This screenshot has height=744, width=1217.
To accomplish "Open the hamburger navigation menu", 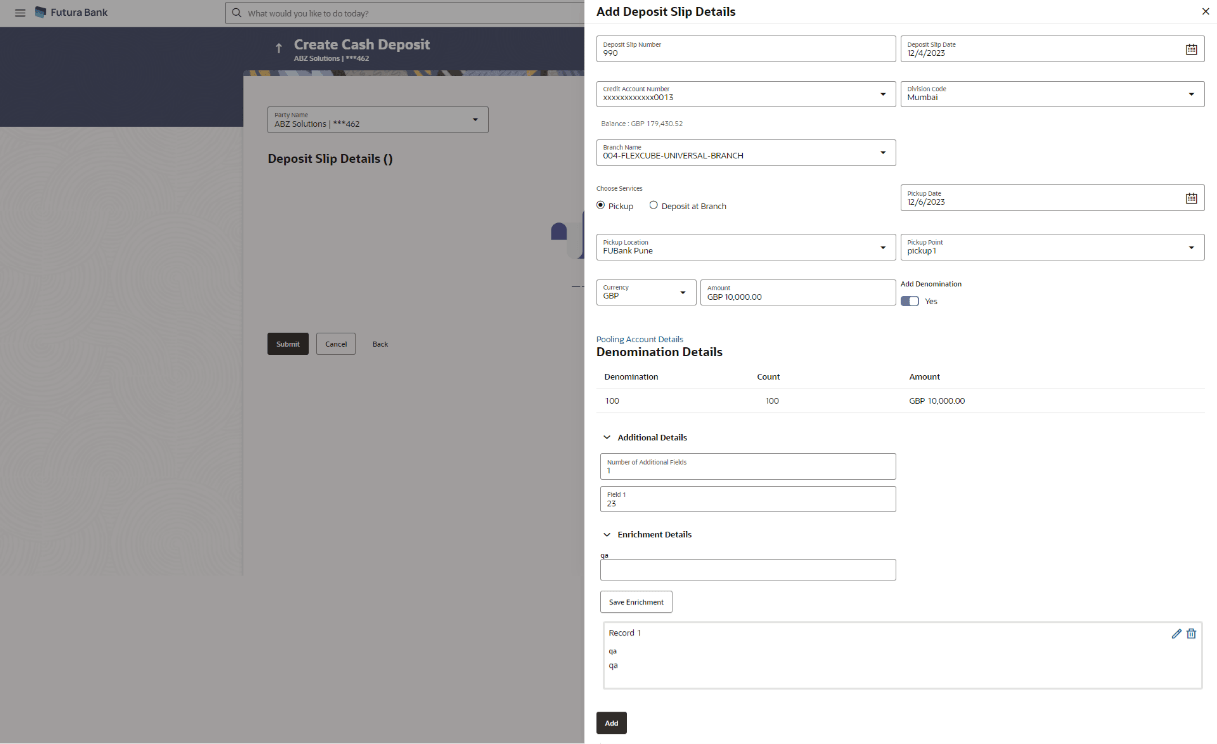I will click(x=20, y=13).
